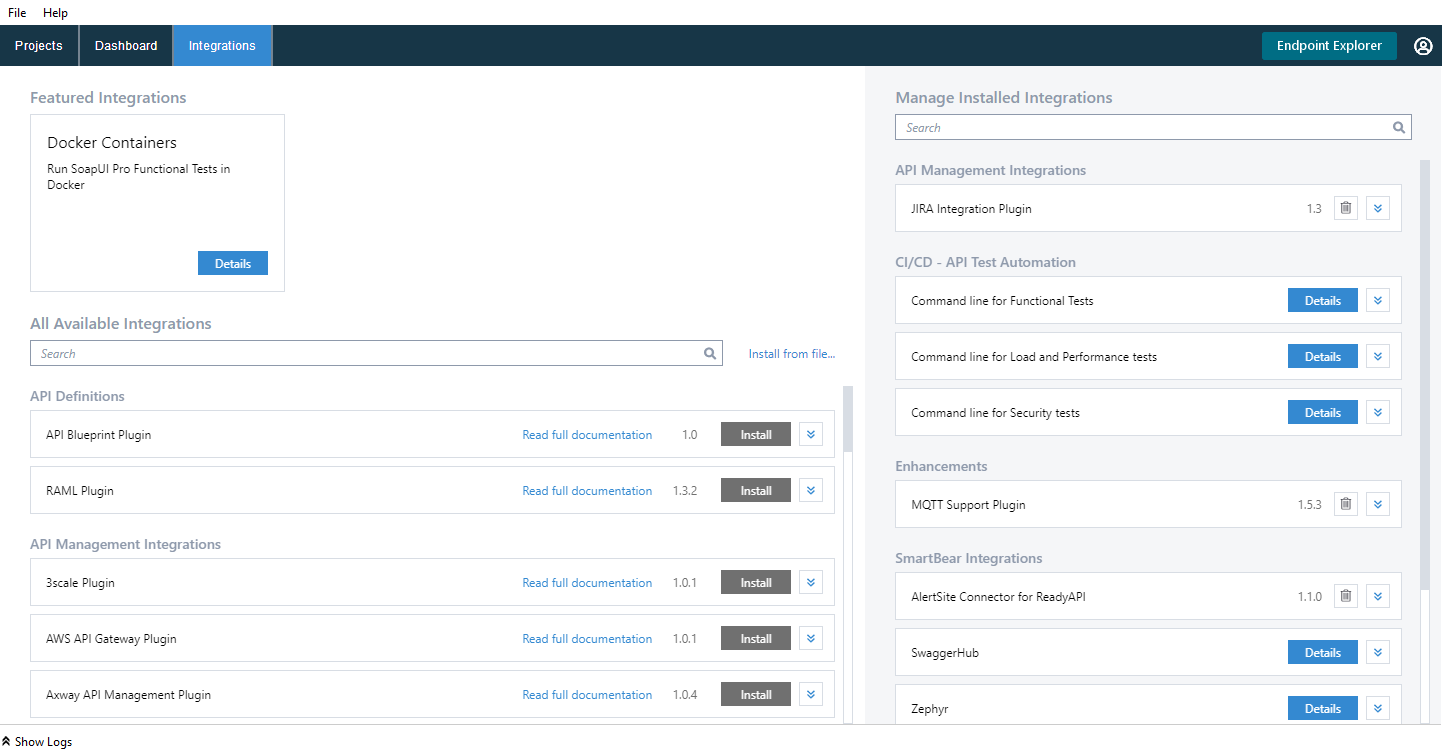Open Endpoint Explorer
This screenshot has height=750, width=1442.
tap(1329, 45)
